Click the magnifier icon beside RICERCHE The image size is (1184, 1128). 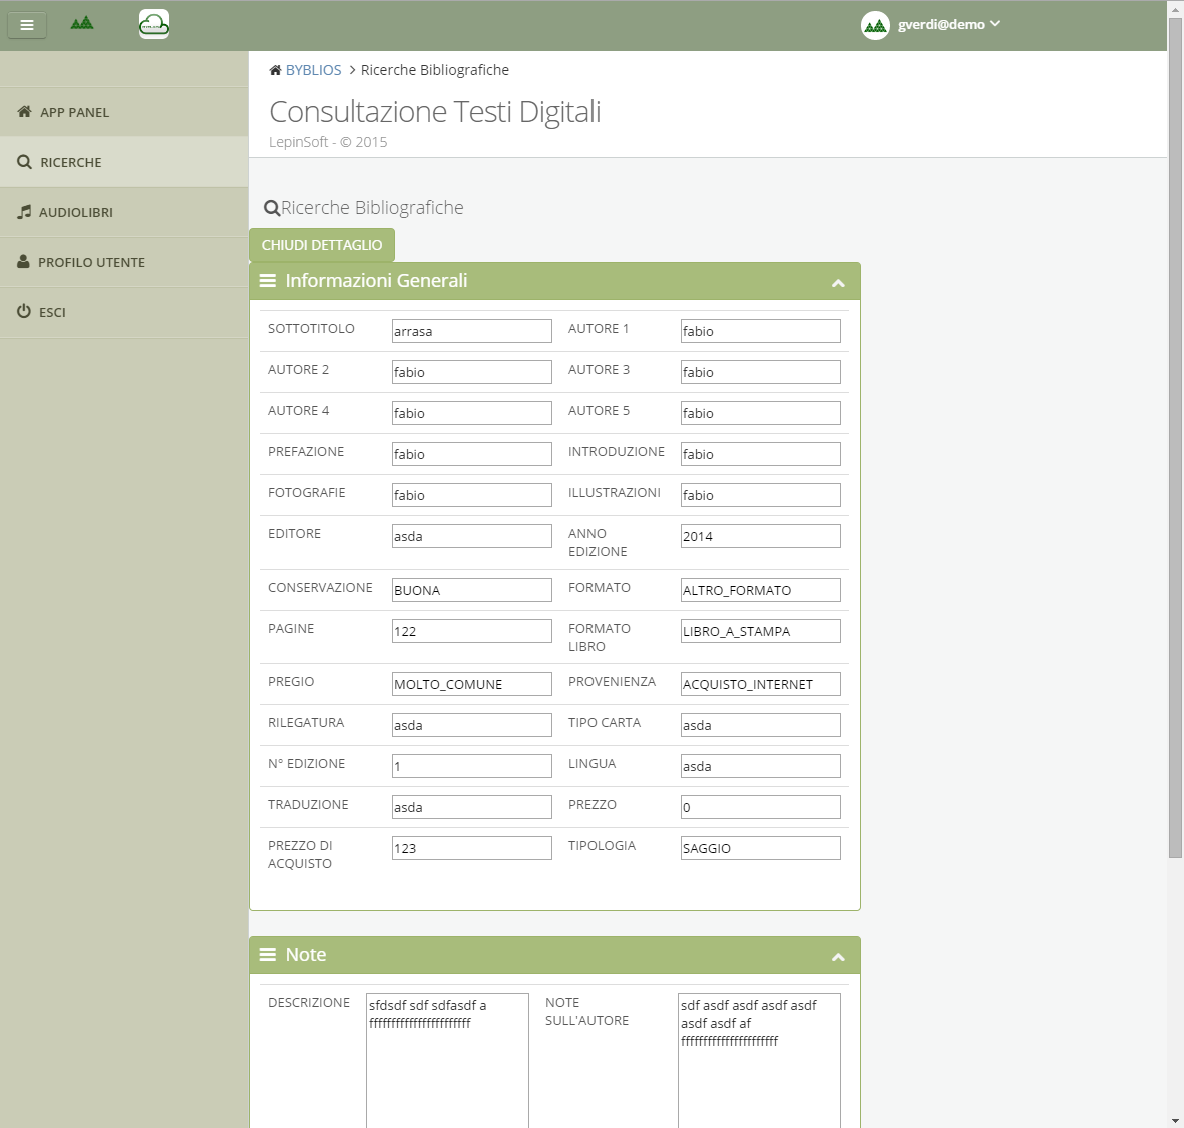click(24, 162)
